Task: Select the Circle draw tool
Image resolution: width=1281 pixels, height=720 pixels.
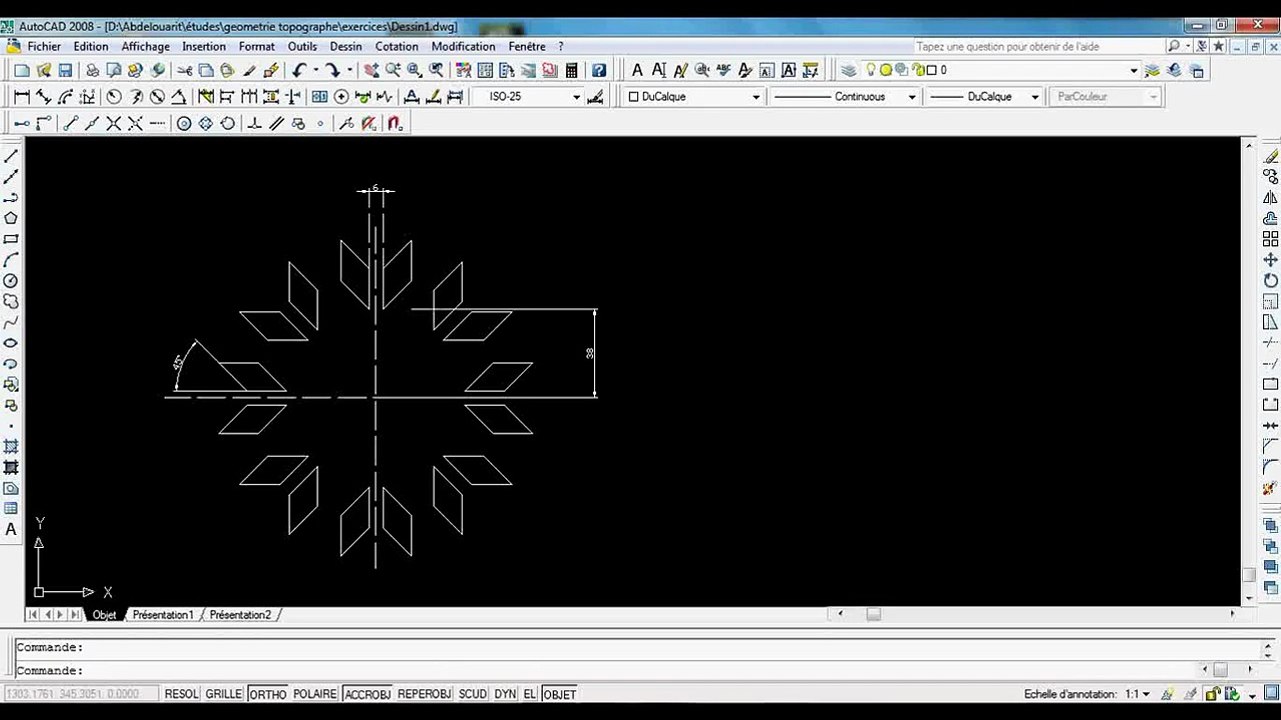Action: pyautogui.click(x=11, y=281)
